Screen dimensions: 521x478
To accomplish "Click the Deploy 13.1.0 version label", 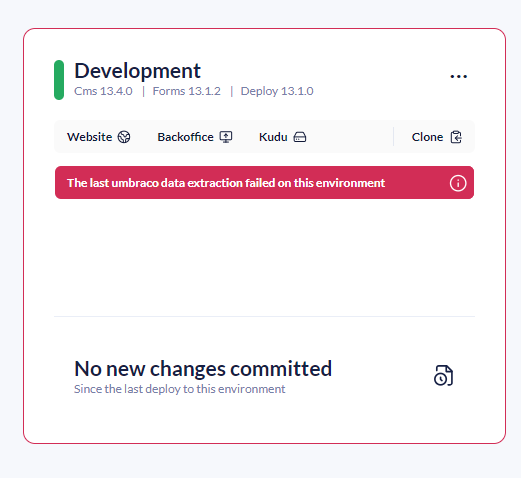I will pyautogui.click(x=277, y=91).
